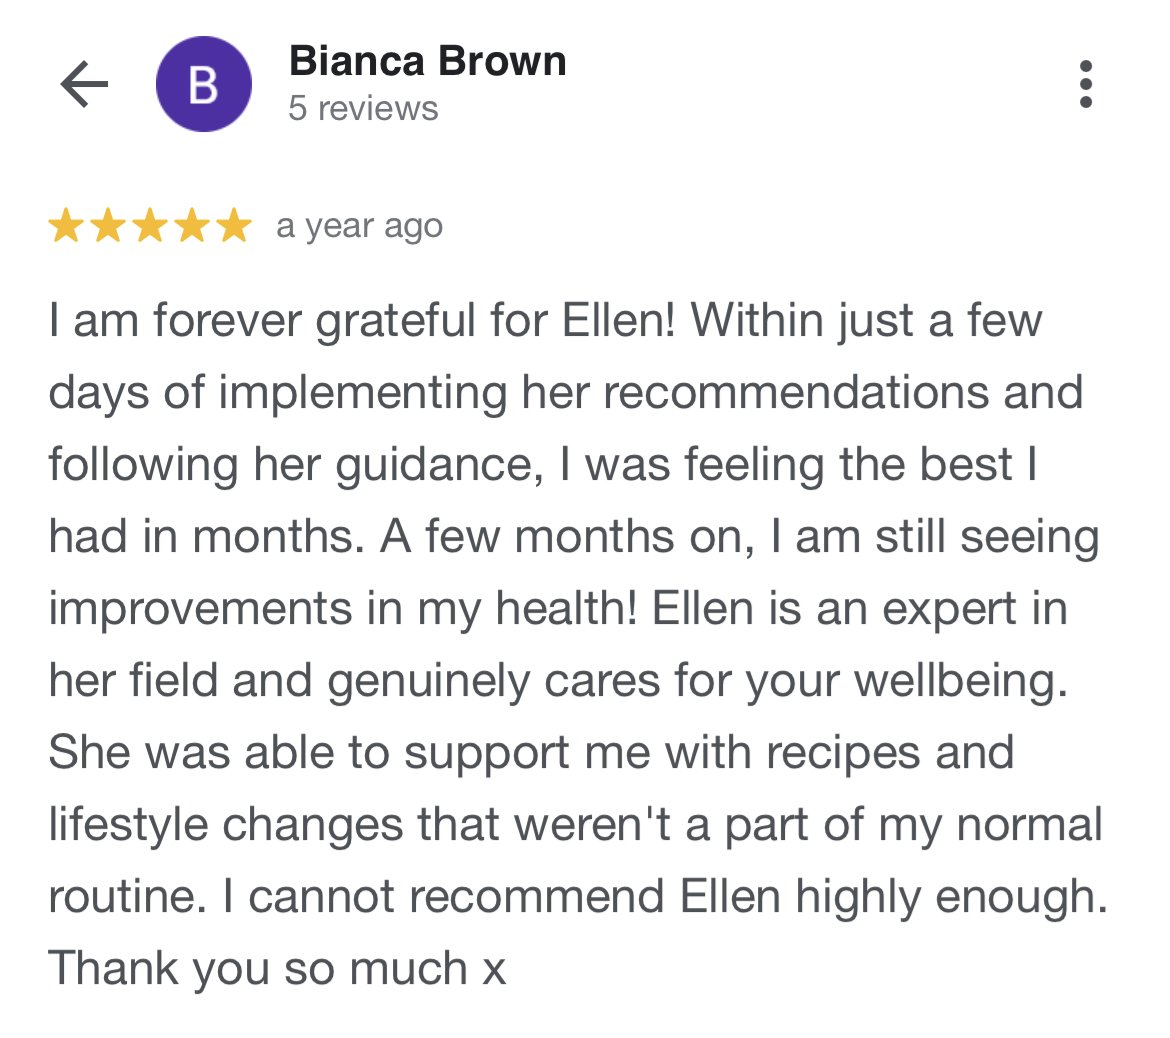Click the line 'support me with recipes and'
This screenshot has height=1038, width=1170.
pyautogui.click(x=709, y=753)
